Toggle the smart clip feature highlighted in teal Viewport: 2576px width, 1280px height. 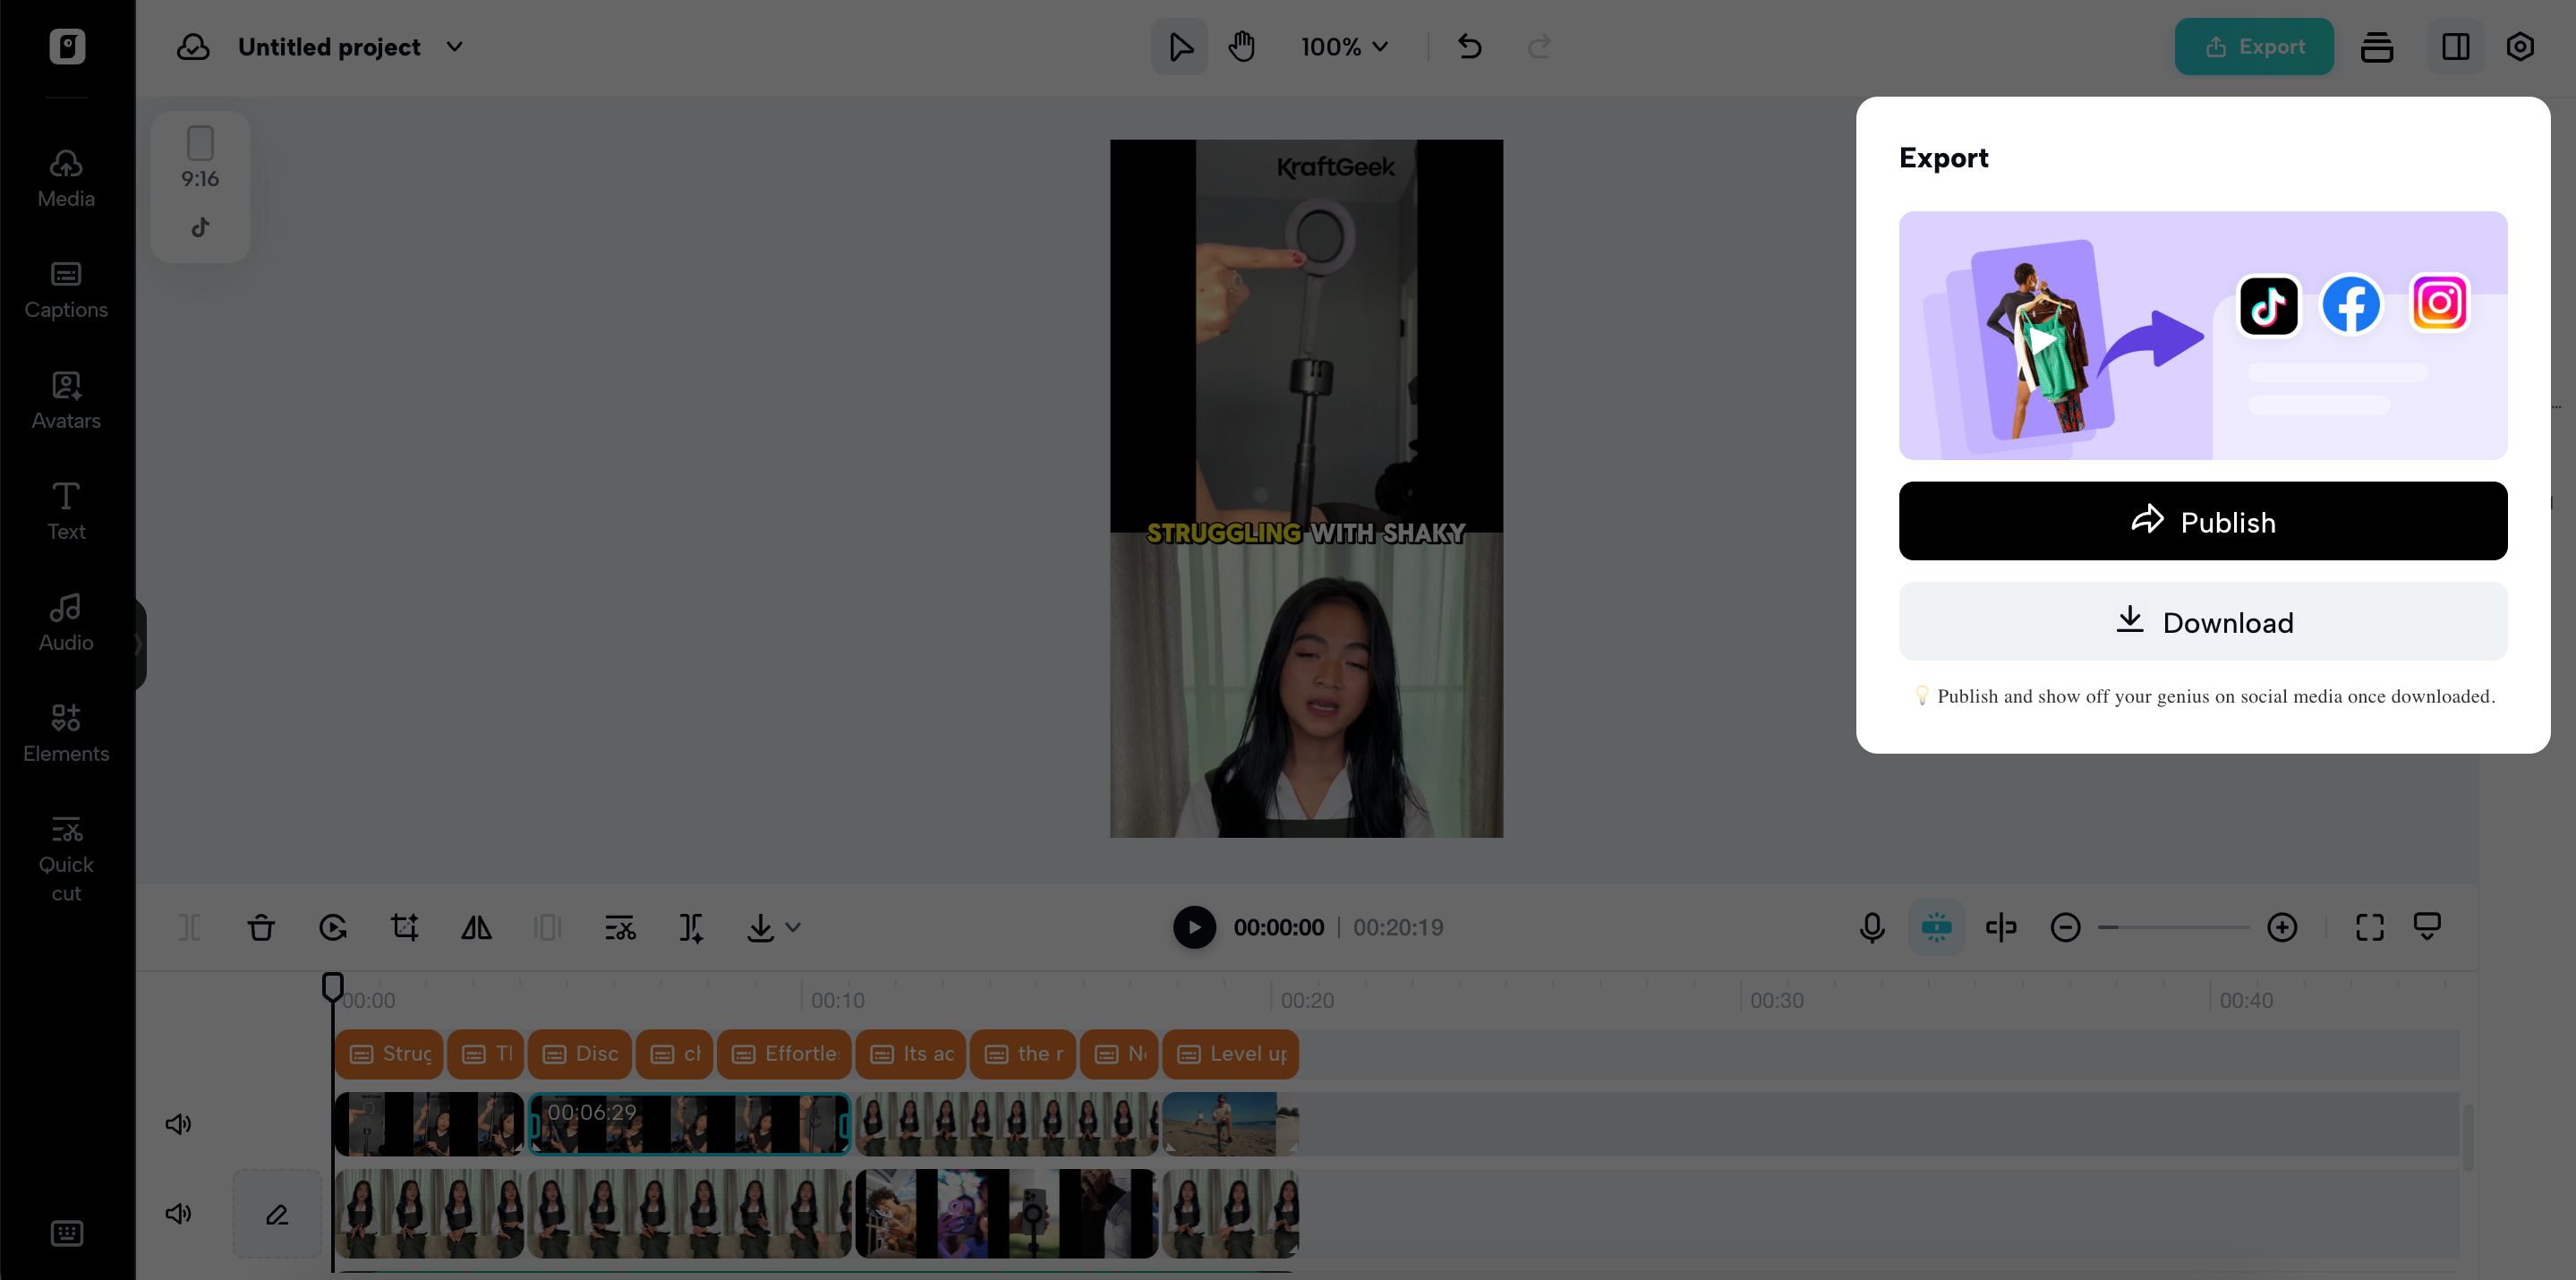point(1936,927)
